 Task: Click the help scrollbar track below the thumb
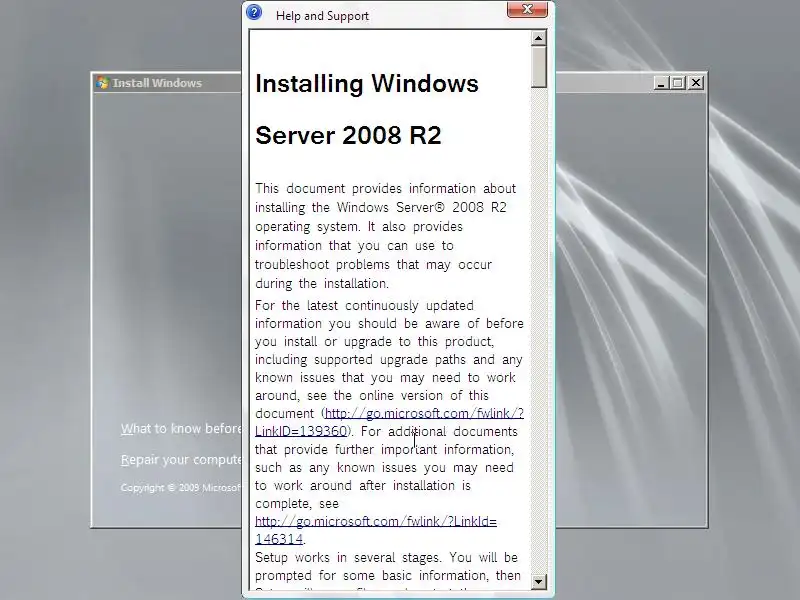coord(538,332)
